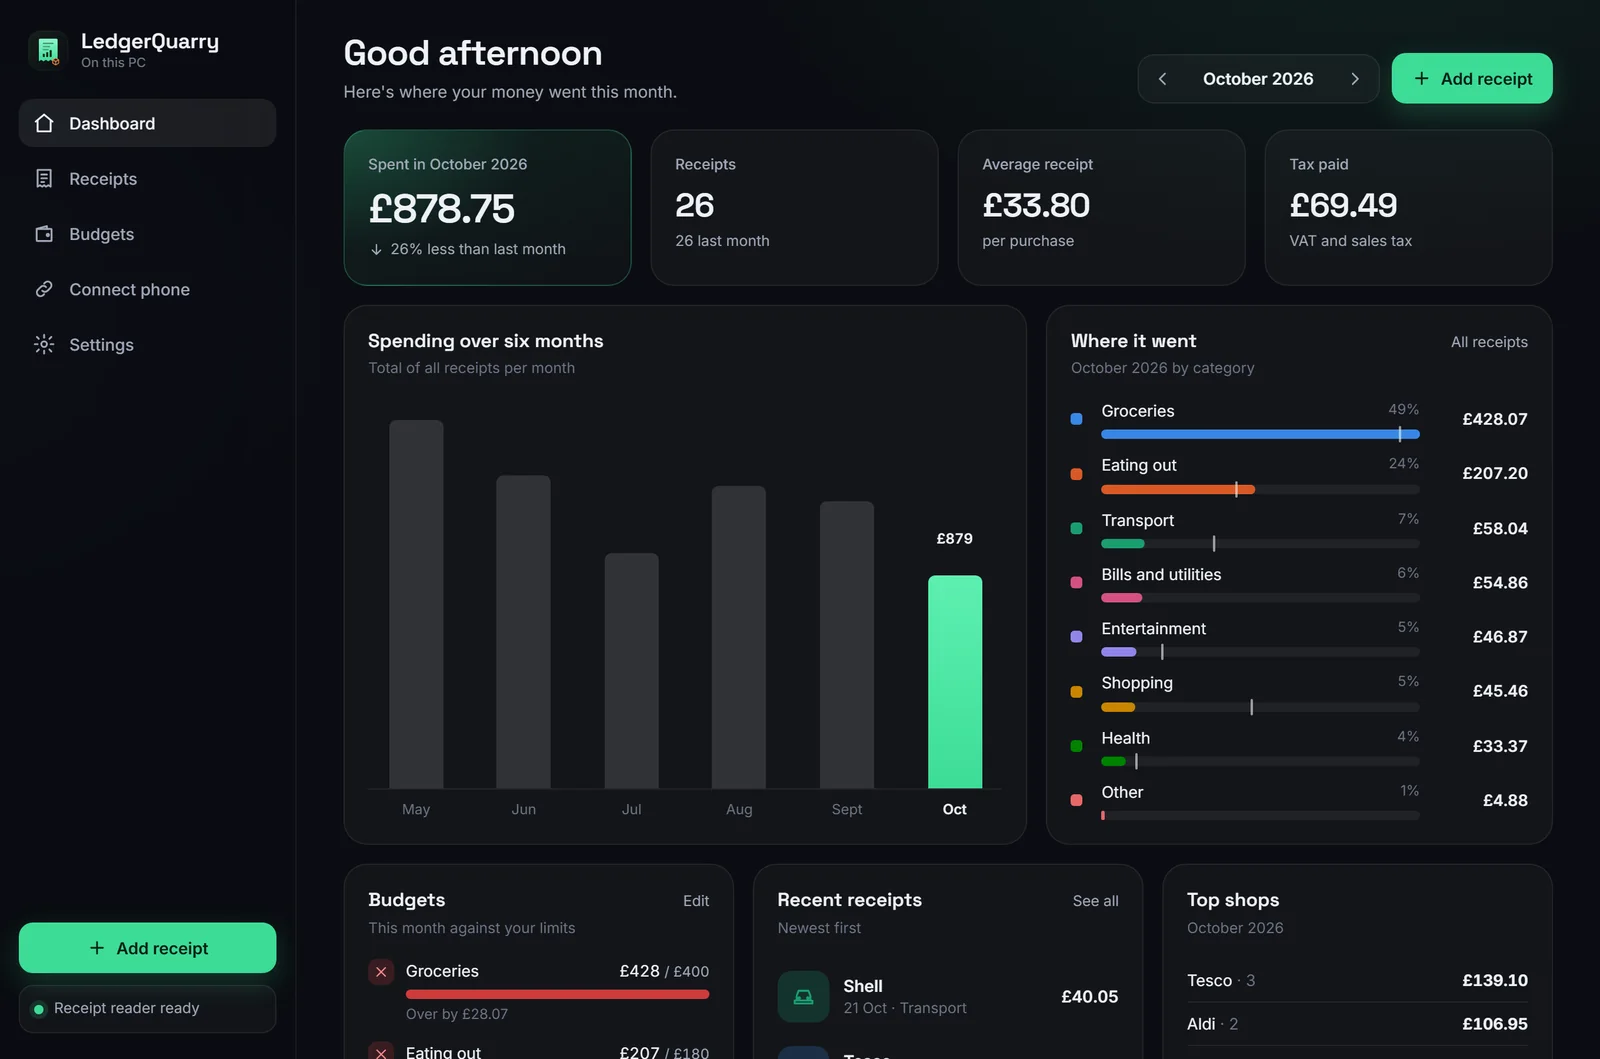Click the Tesco £139.10 shop row
This screenshot has width=1600, height=1059.
(1357, 980)
